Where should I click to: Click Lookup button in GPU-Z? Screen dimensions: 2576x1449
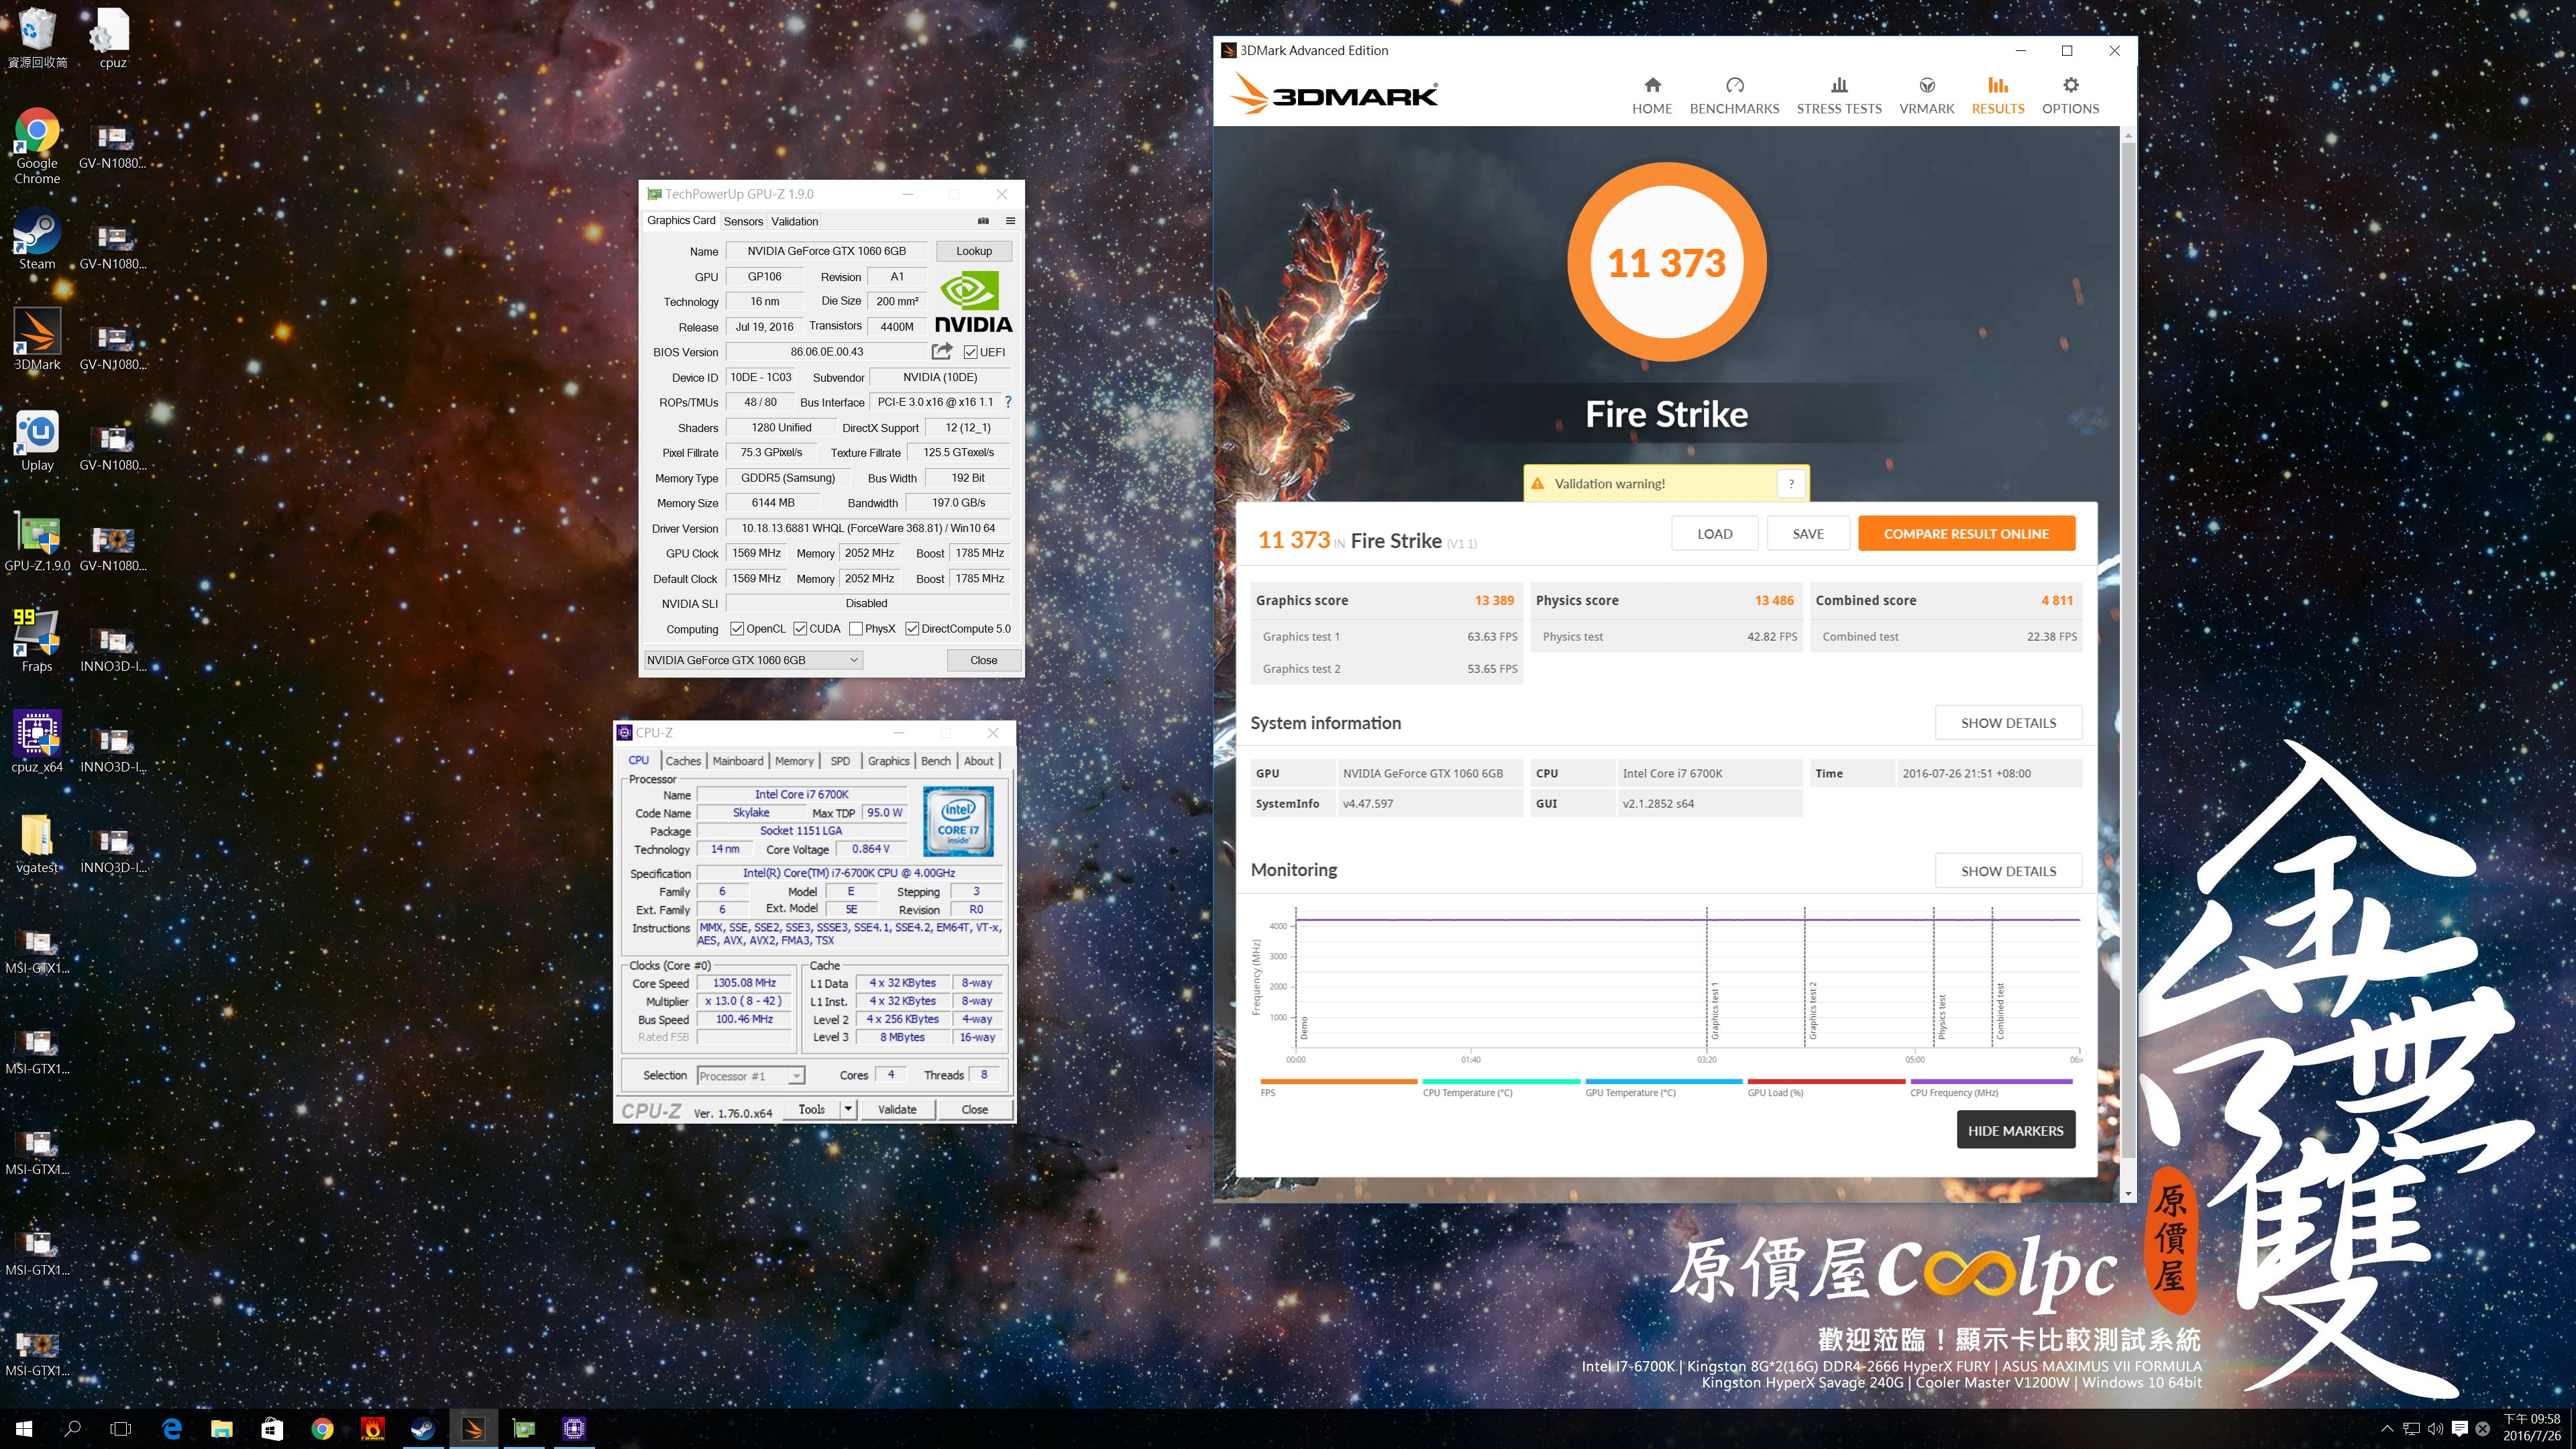(x=973, y=251)
